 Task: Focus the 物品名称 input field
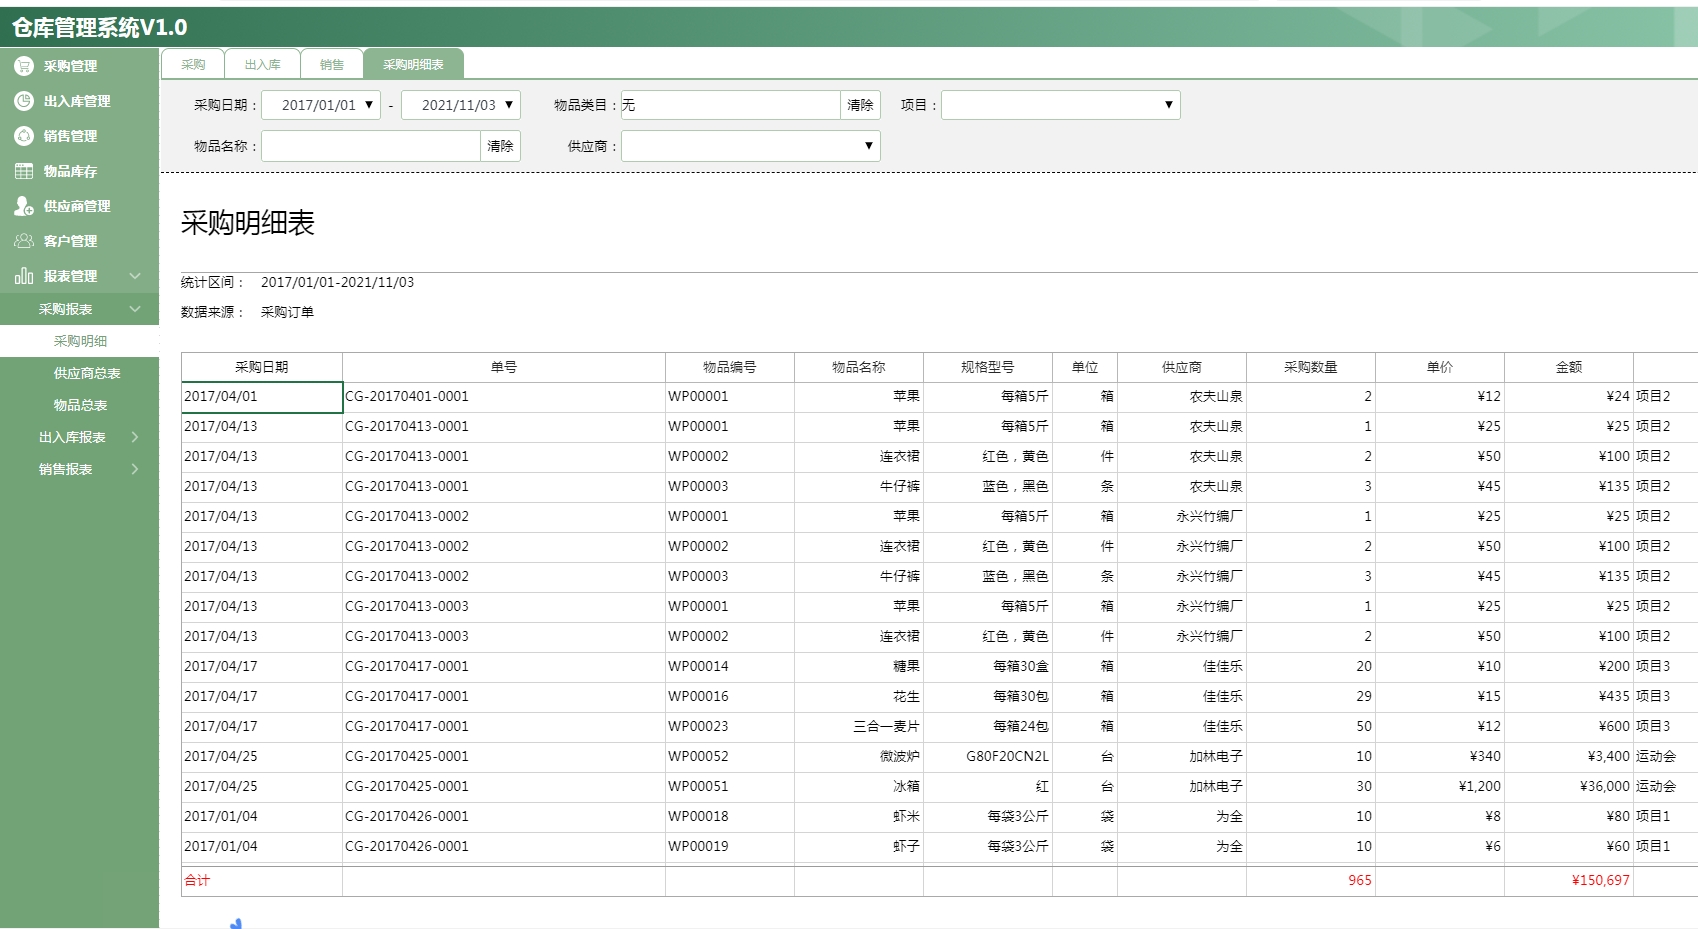pos(371,146)
